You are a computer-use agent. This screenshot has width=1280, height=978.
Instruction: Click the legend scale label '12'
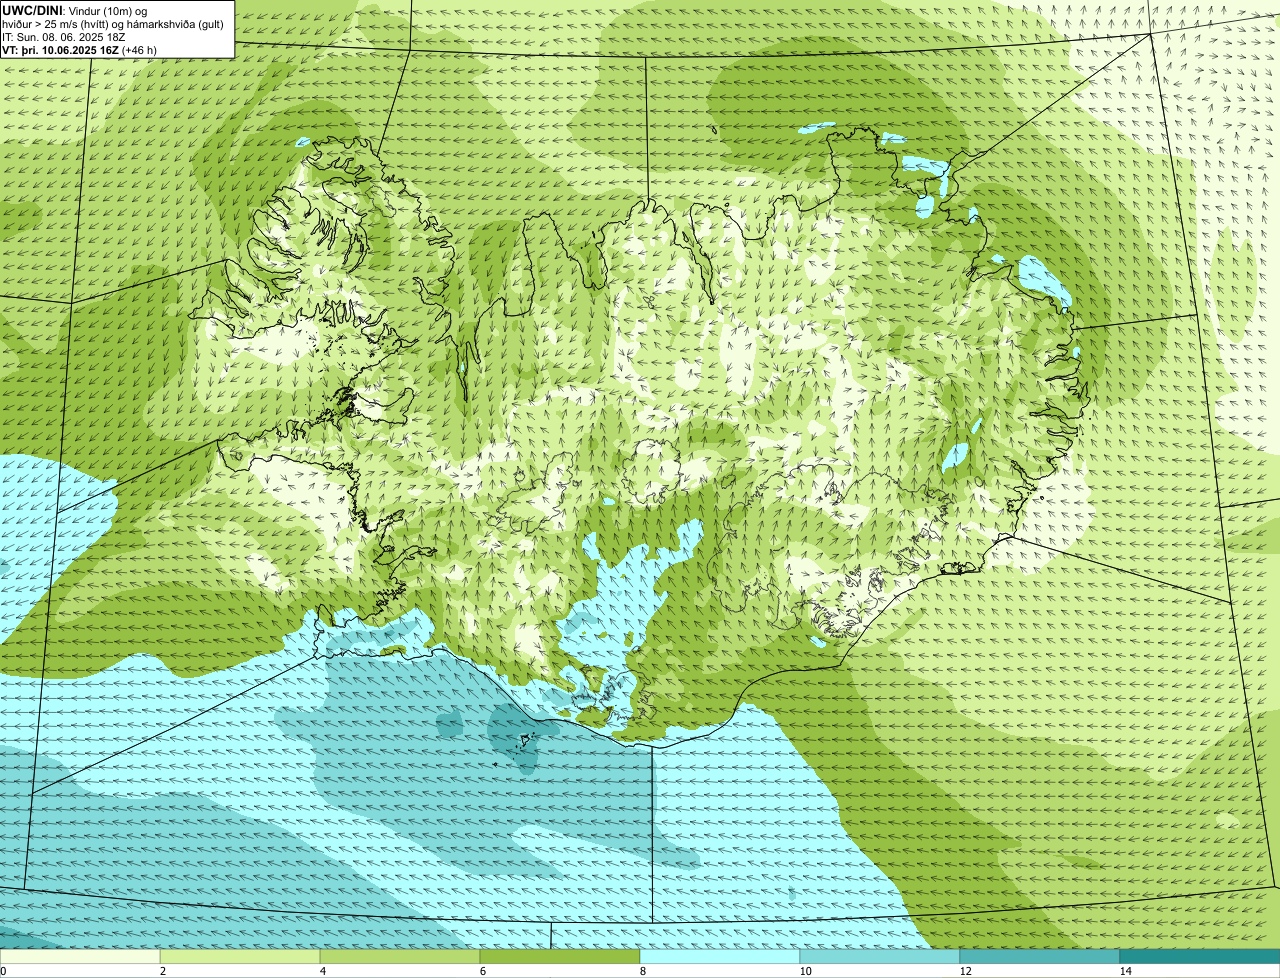[965, 971]
